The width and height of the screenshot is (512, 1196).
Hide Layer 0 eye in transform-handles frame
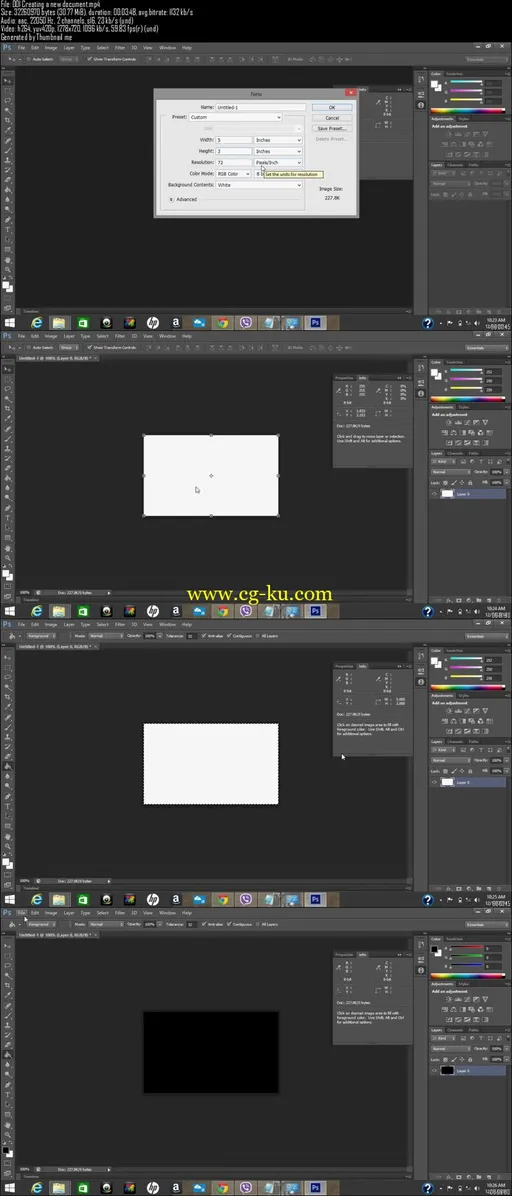coord(434,494)
